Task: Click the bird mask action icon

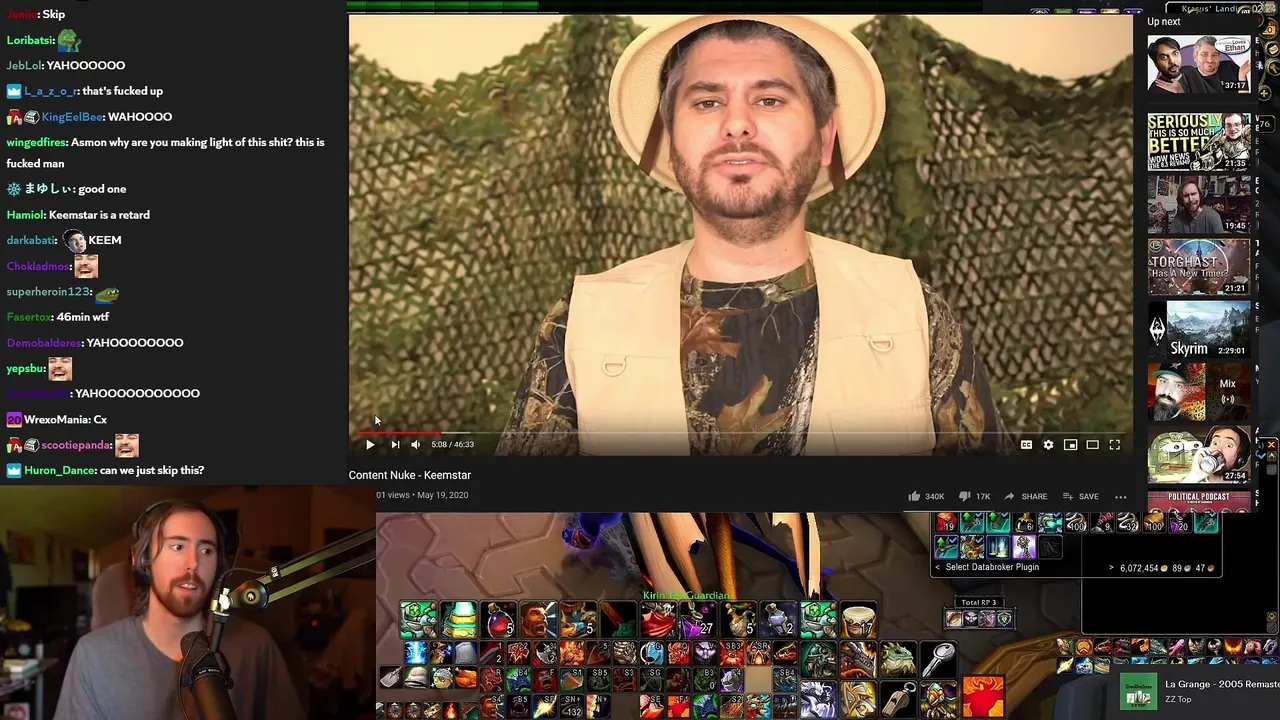Action: pyautogui.click(x=938, y=698)
